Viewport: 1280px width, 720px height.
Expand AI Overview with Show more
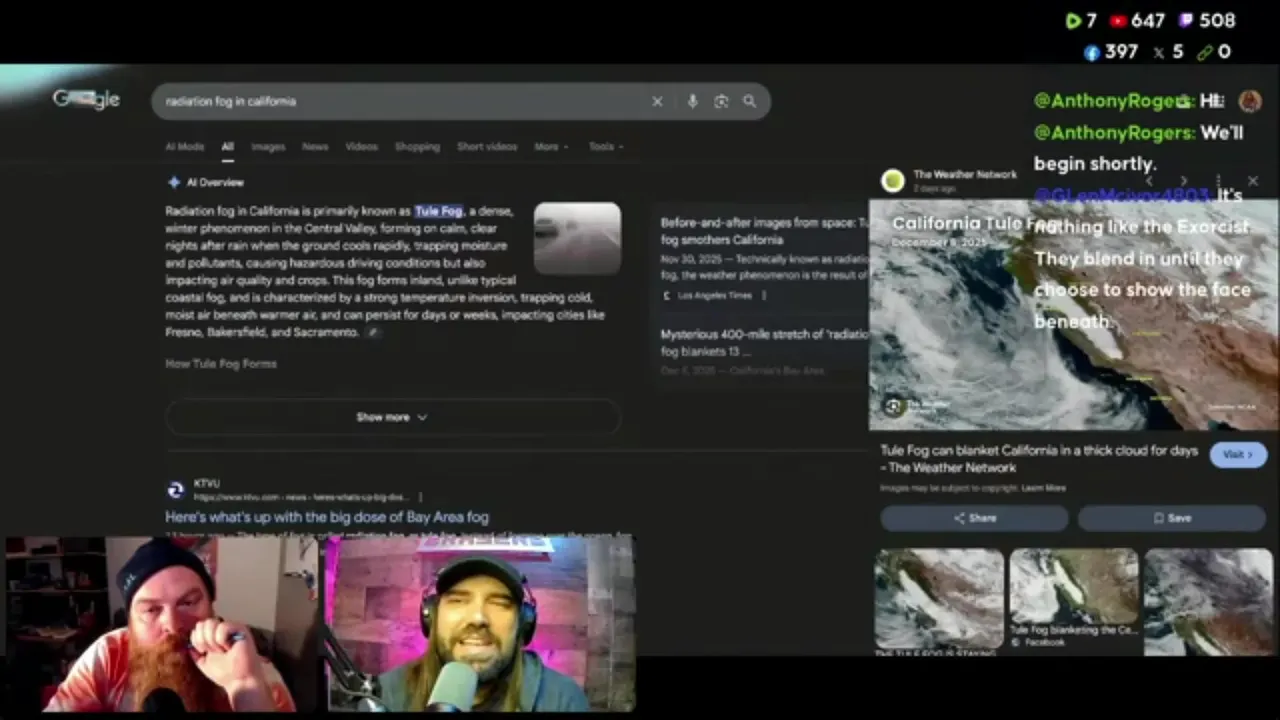click(x=392, y=417)
